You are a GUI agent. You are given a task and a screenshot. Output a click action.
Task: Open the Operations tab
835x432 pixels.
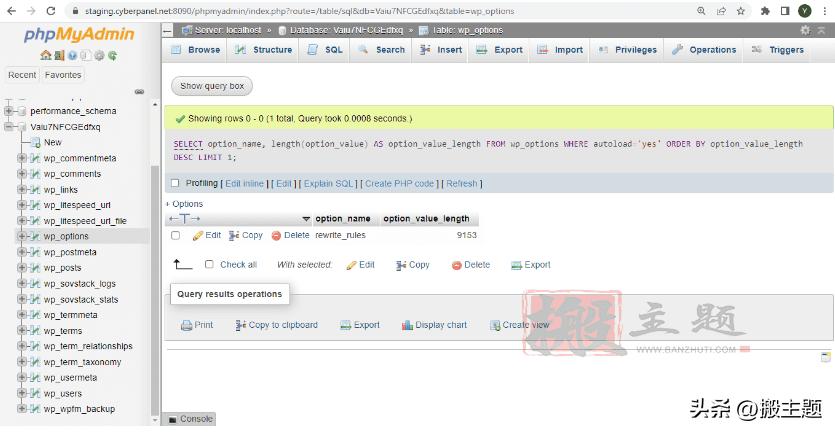[704, 50]
